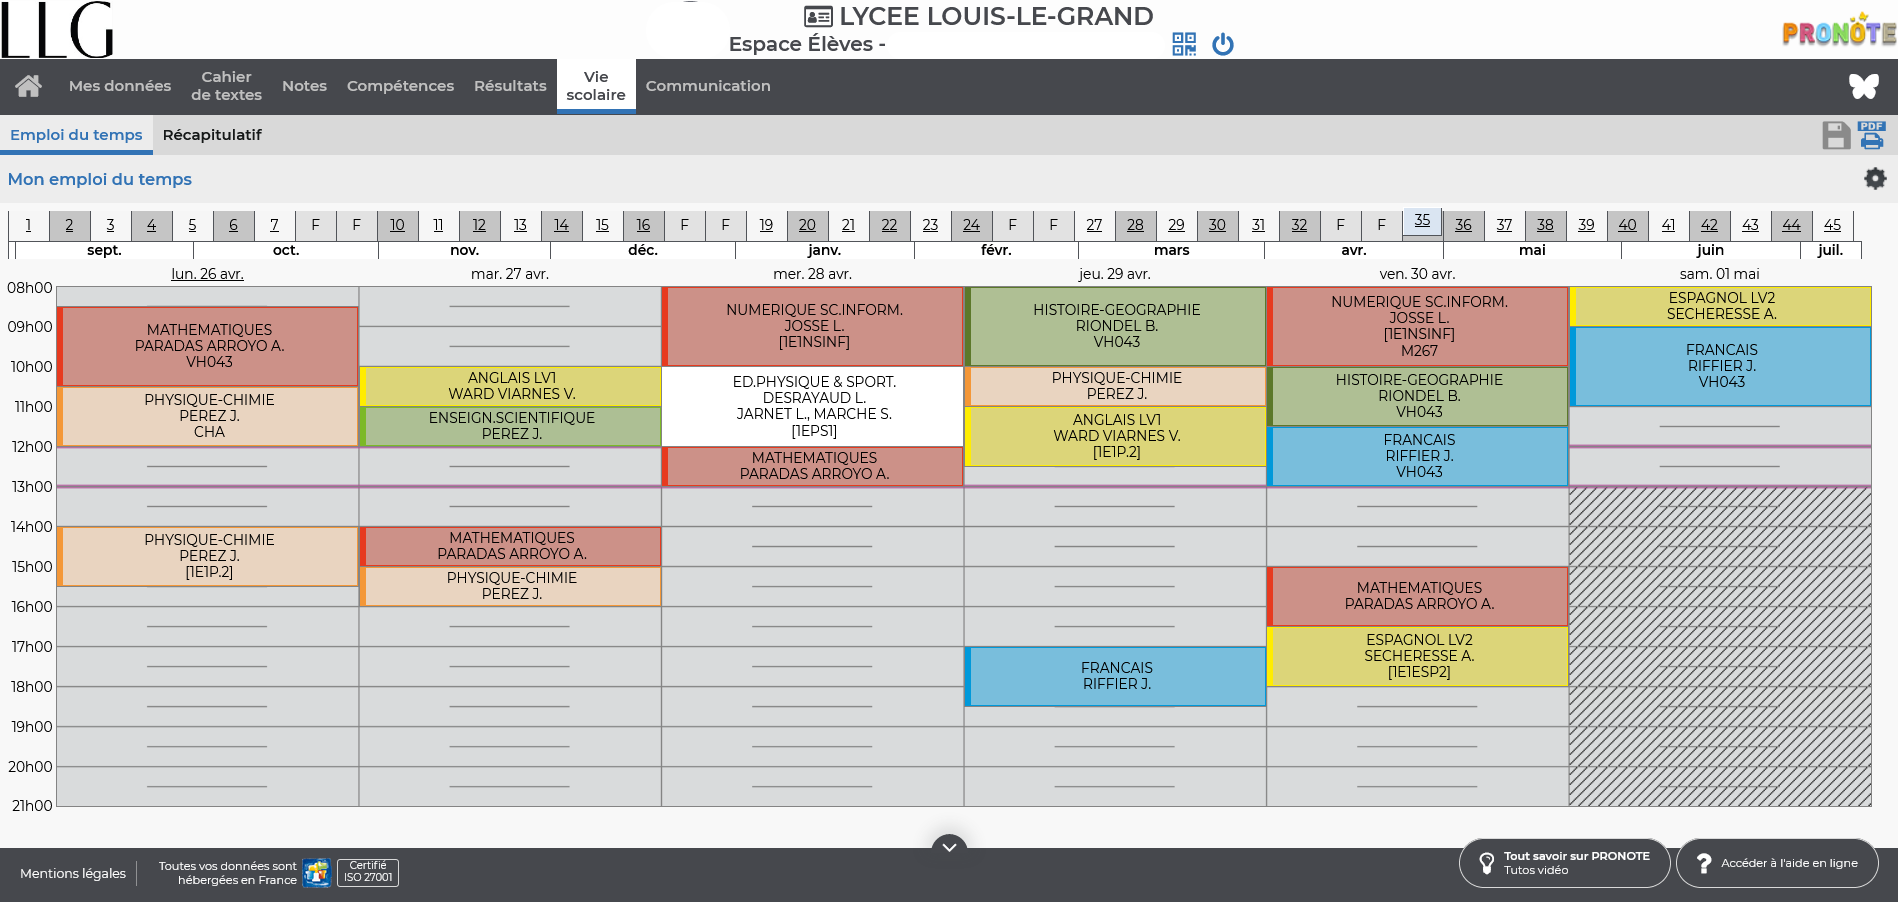Click the butterfly icon in navigation bar
The width and height of the screenshot is (1898, 902).
point(1863,86)
